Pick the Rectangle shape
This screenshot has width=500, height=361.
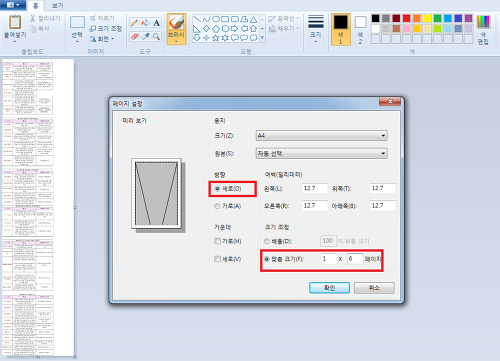point(225,19)
